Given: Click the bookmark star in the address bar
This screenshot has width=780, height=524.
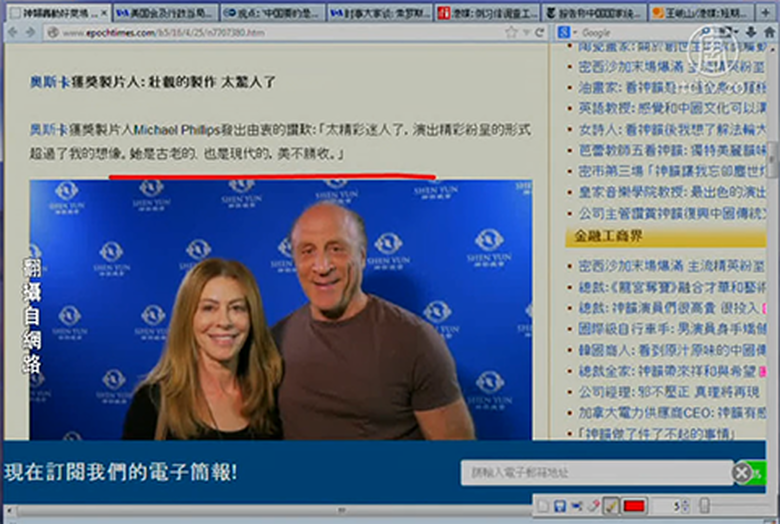Looking at the screenshot, I should (x=512, y=32).
